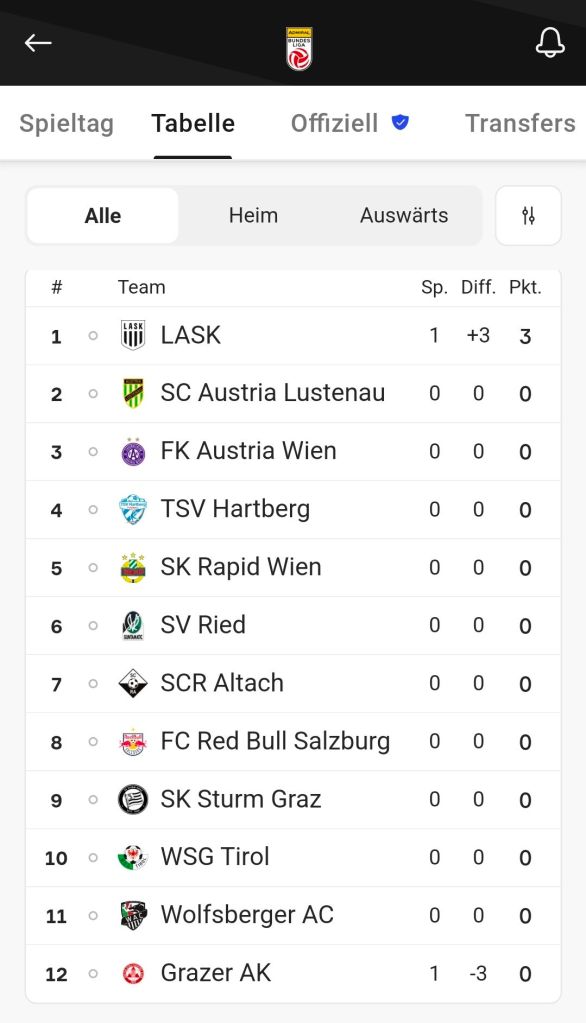Open table filter settings icon
586x1023 pixels.
pyautogui.click(x=529, y=215)
